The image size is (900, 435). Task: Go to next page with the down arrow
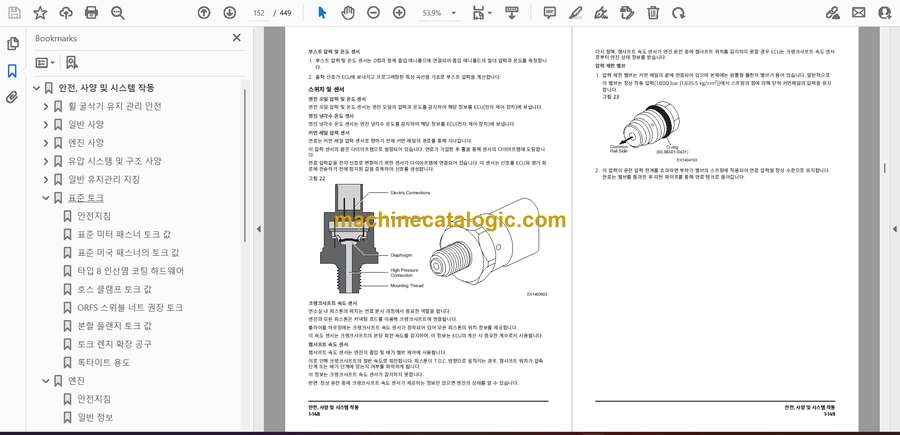(230, 13)
